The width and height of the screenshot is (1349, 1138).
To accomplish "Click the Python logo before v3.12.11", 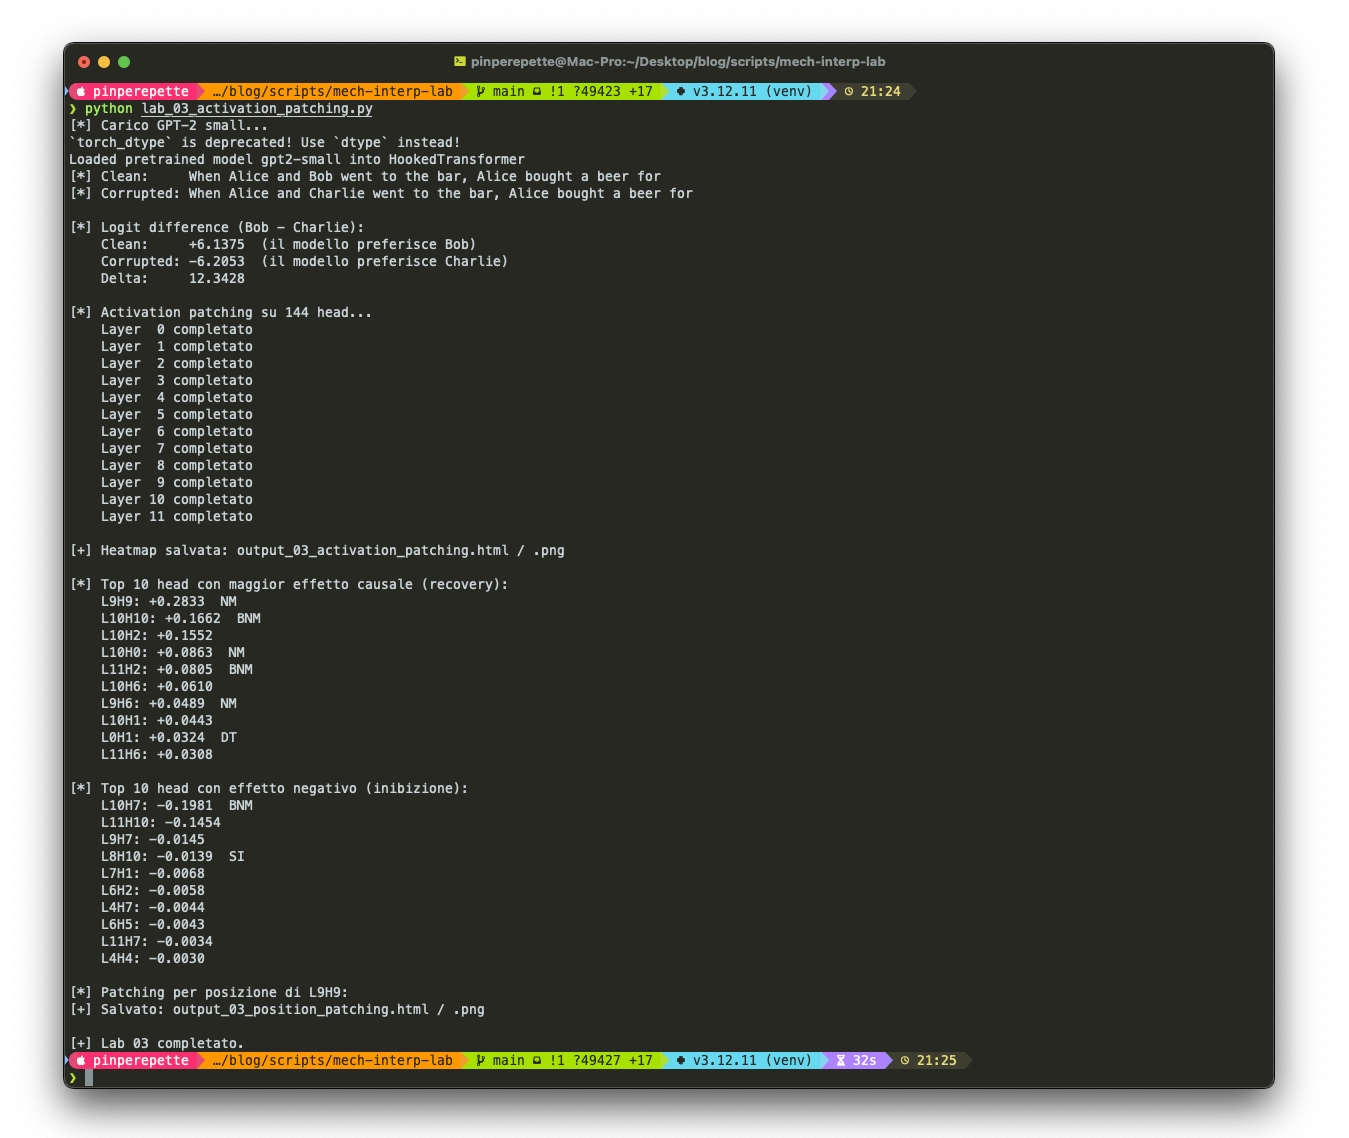I will tap(681, 91).
